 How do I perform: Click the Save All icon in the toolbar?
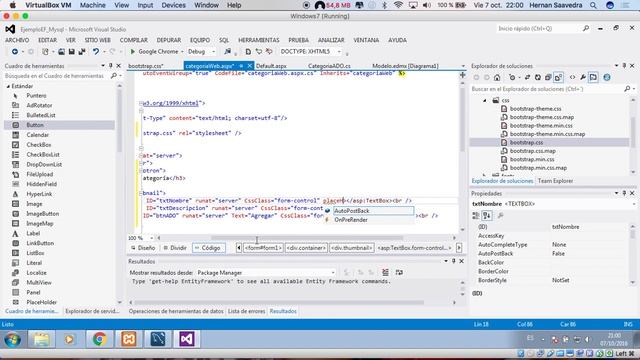pos(82,52)
